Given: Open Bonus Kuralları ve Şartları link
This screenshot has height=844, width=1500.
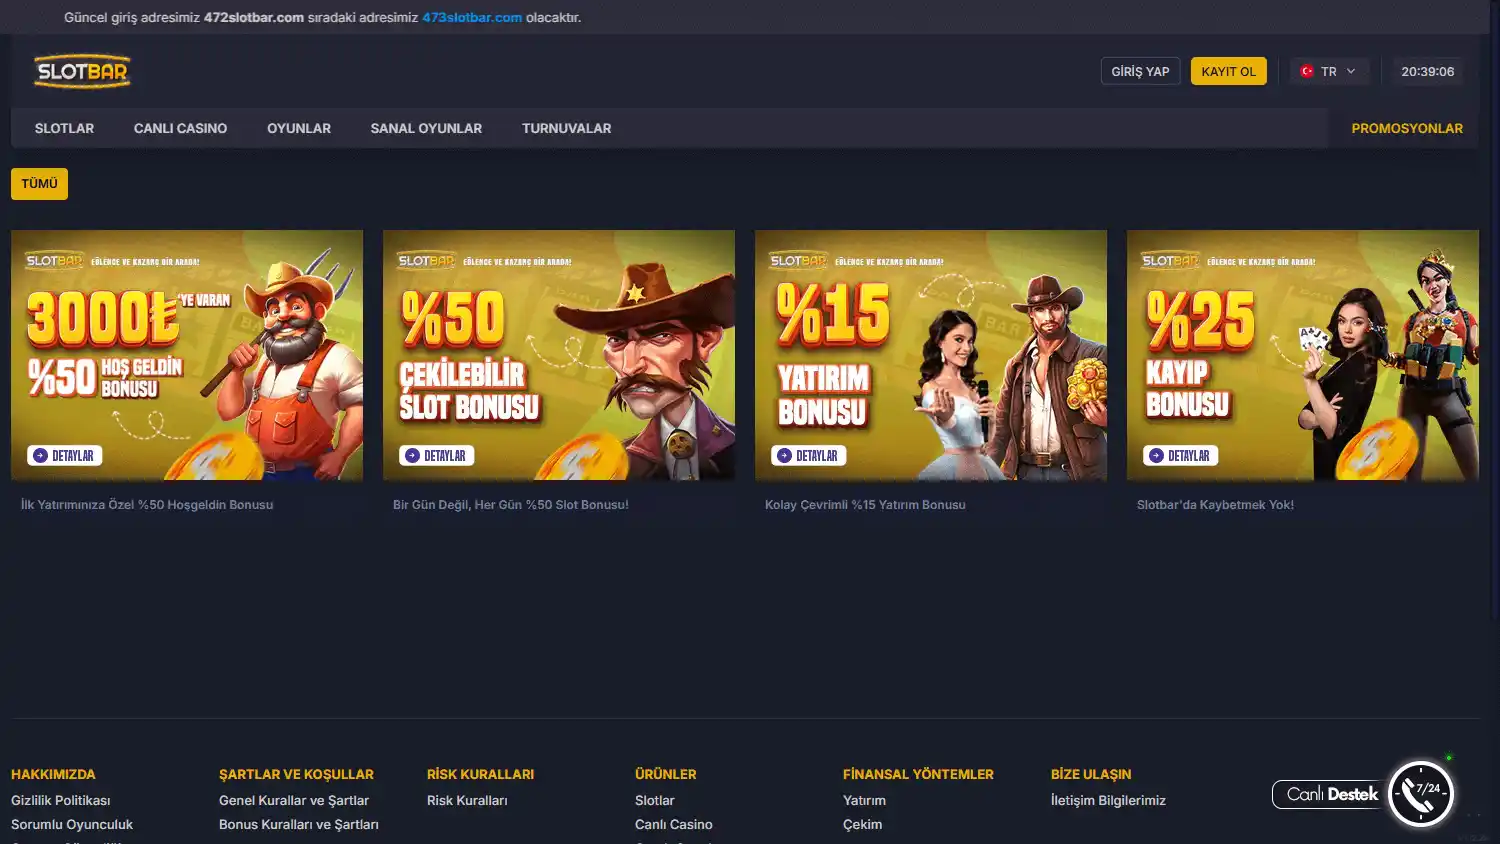Looking at the screenshot, I should [299, 824].
